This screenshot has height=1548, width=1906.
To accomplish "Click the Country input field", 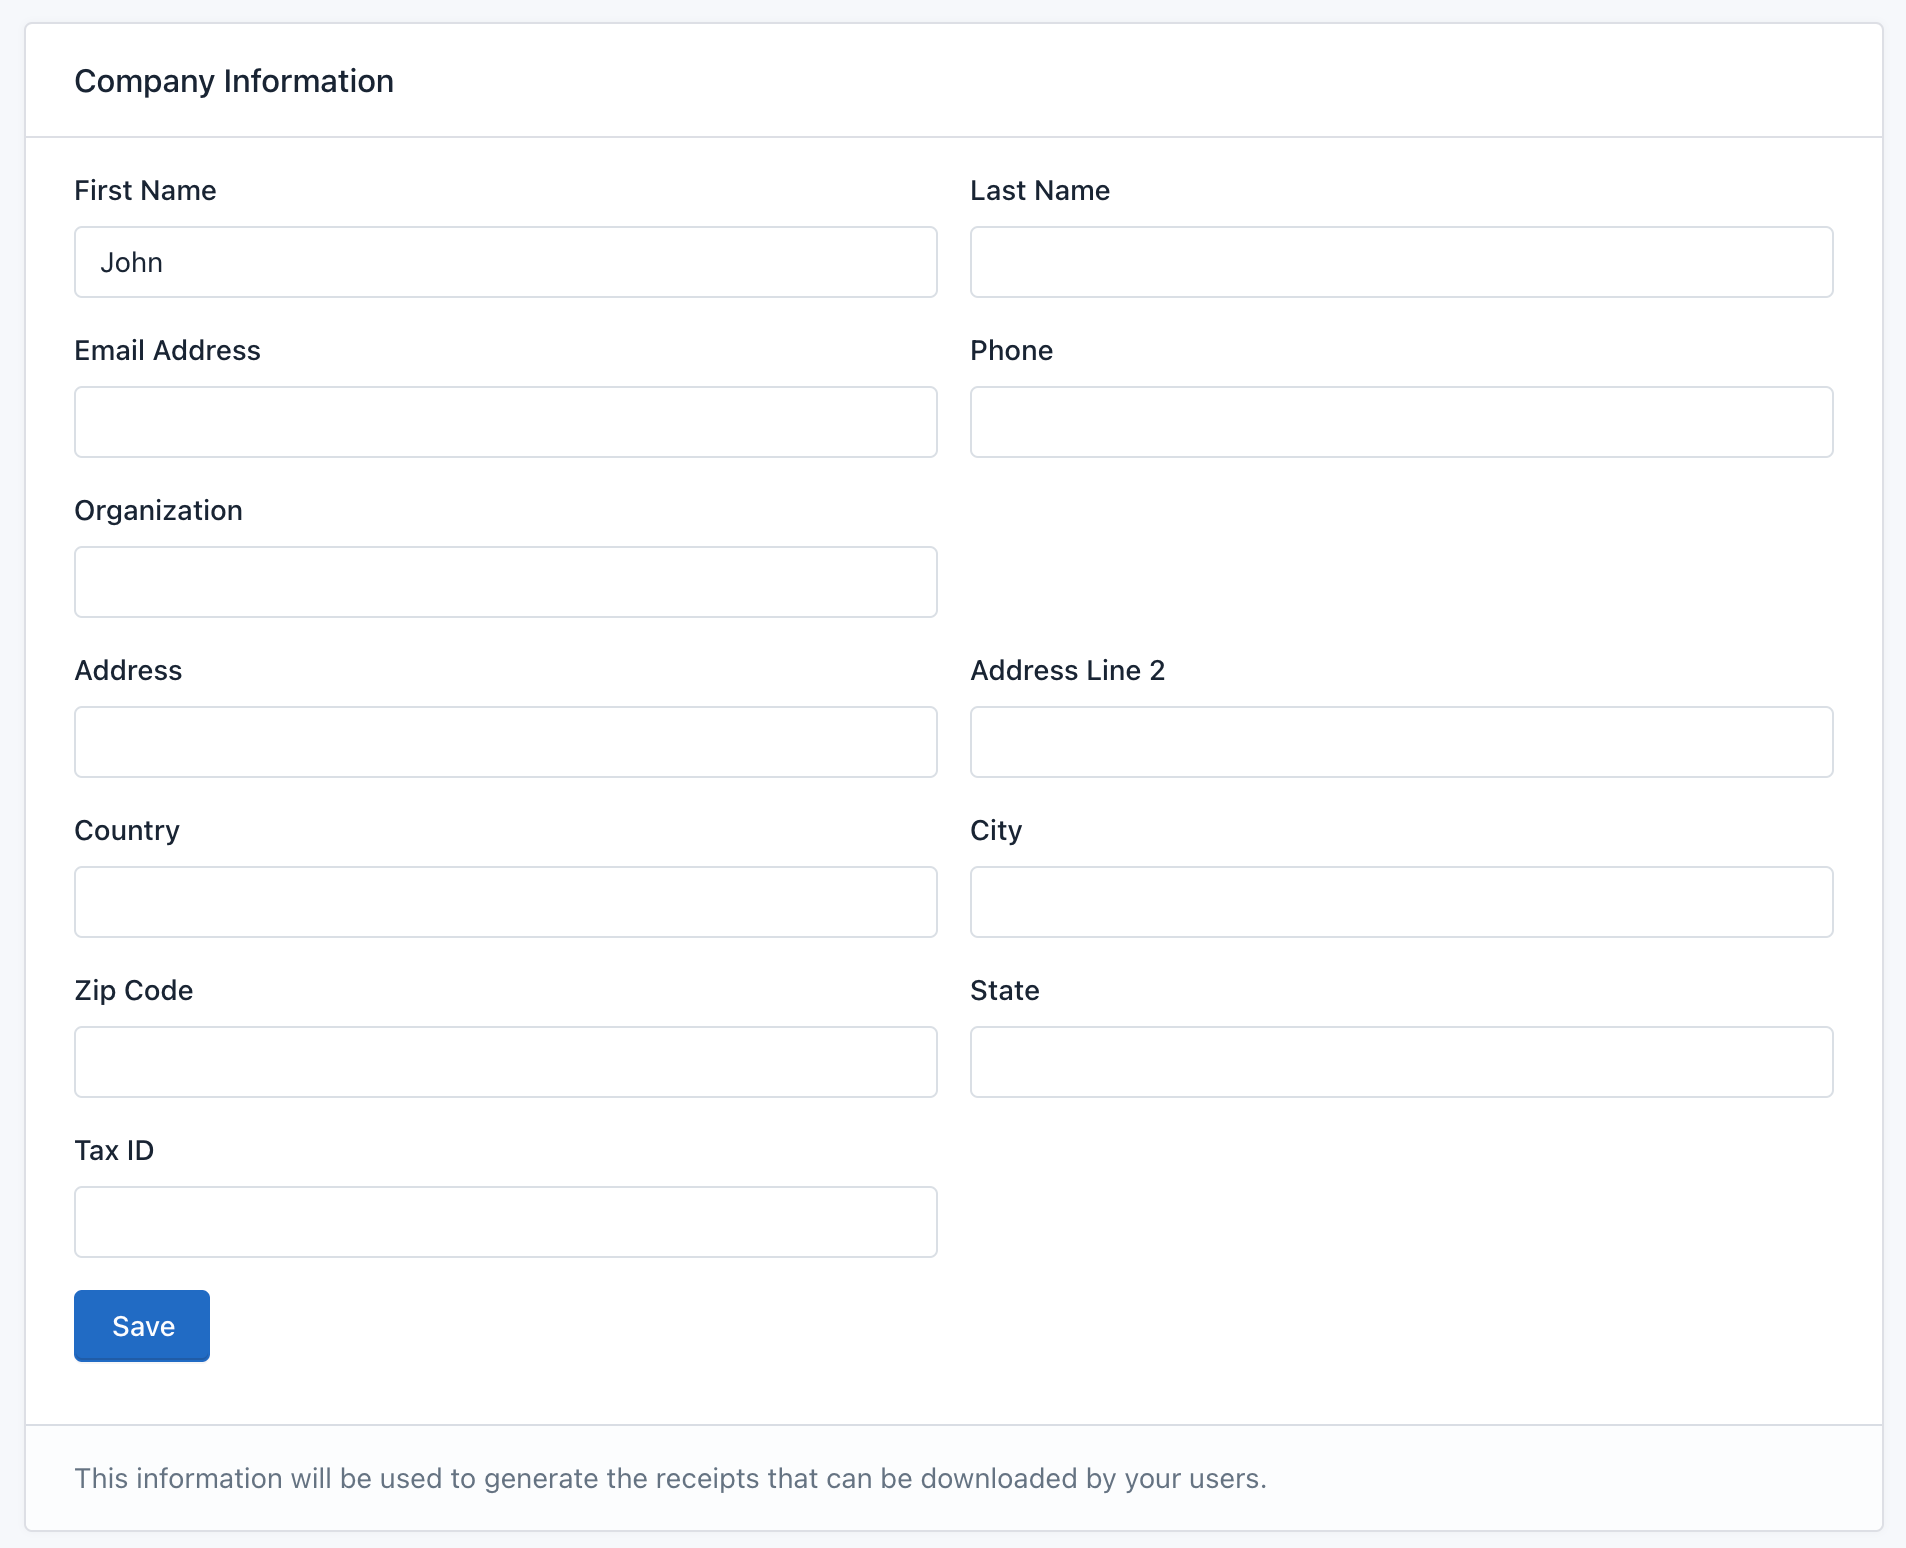I will pyautogui.click(x=505, y=901).
